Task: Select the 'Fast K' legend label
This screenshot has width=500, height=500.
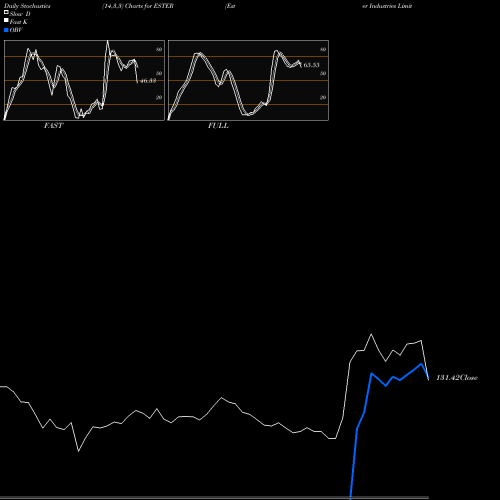Action: 18,22
